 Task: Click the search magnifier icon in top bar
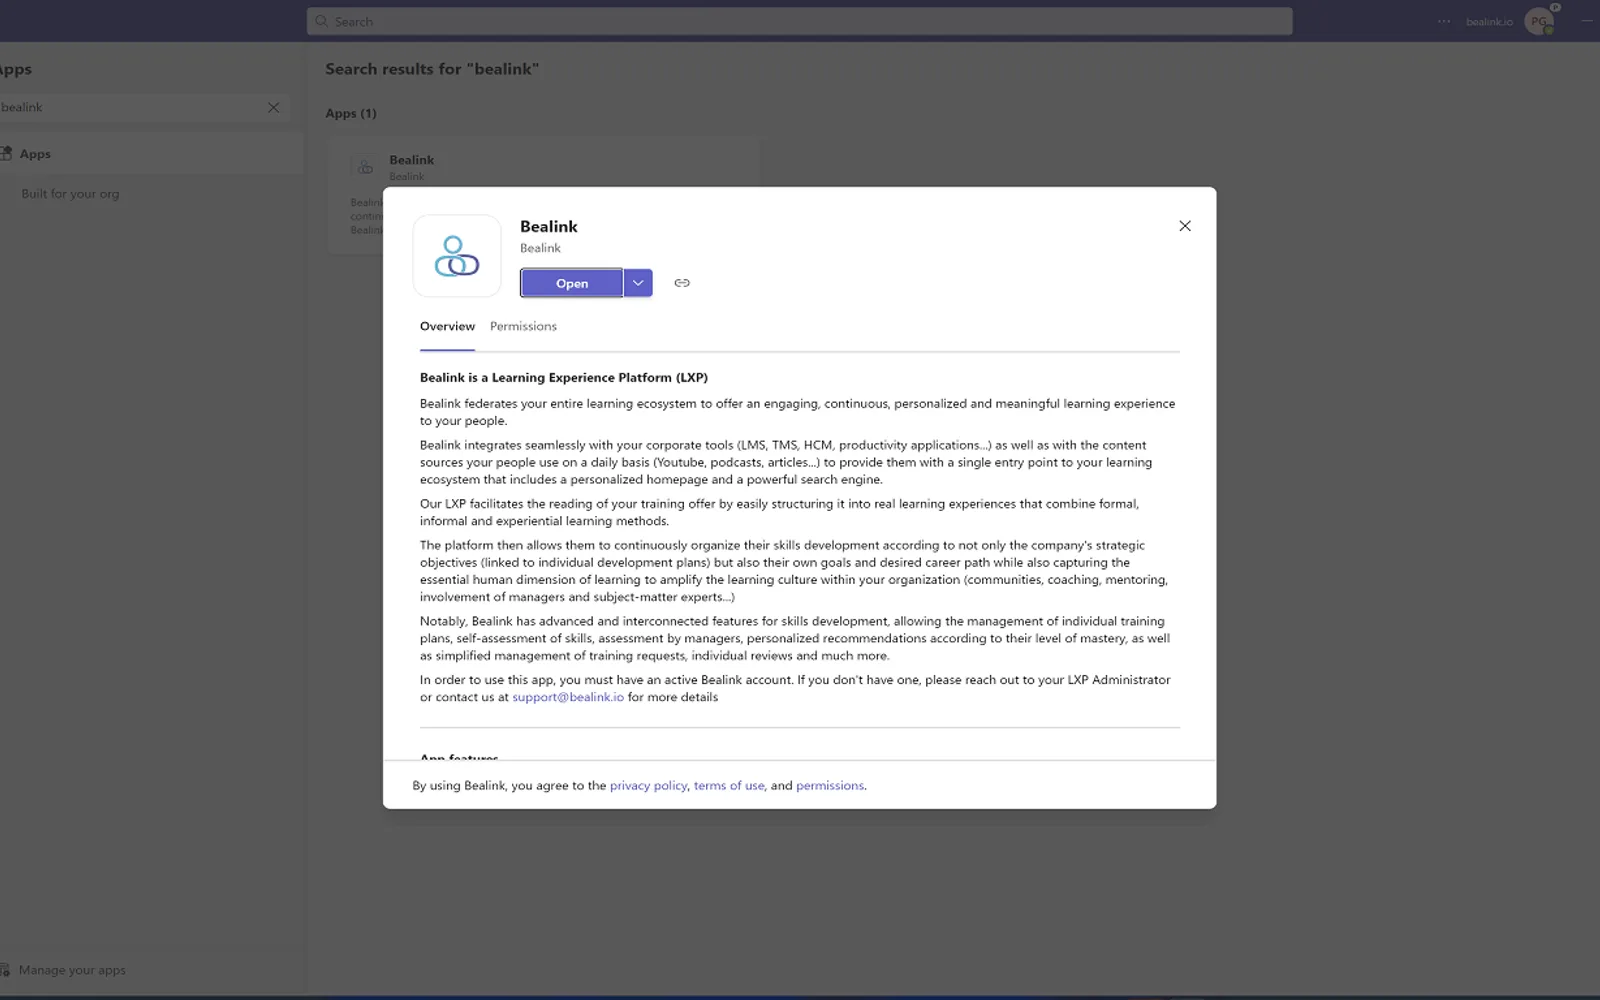point(321,21)
